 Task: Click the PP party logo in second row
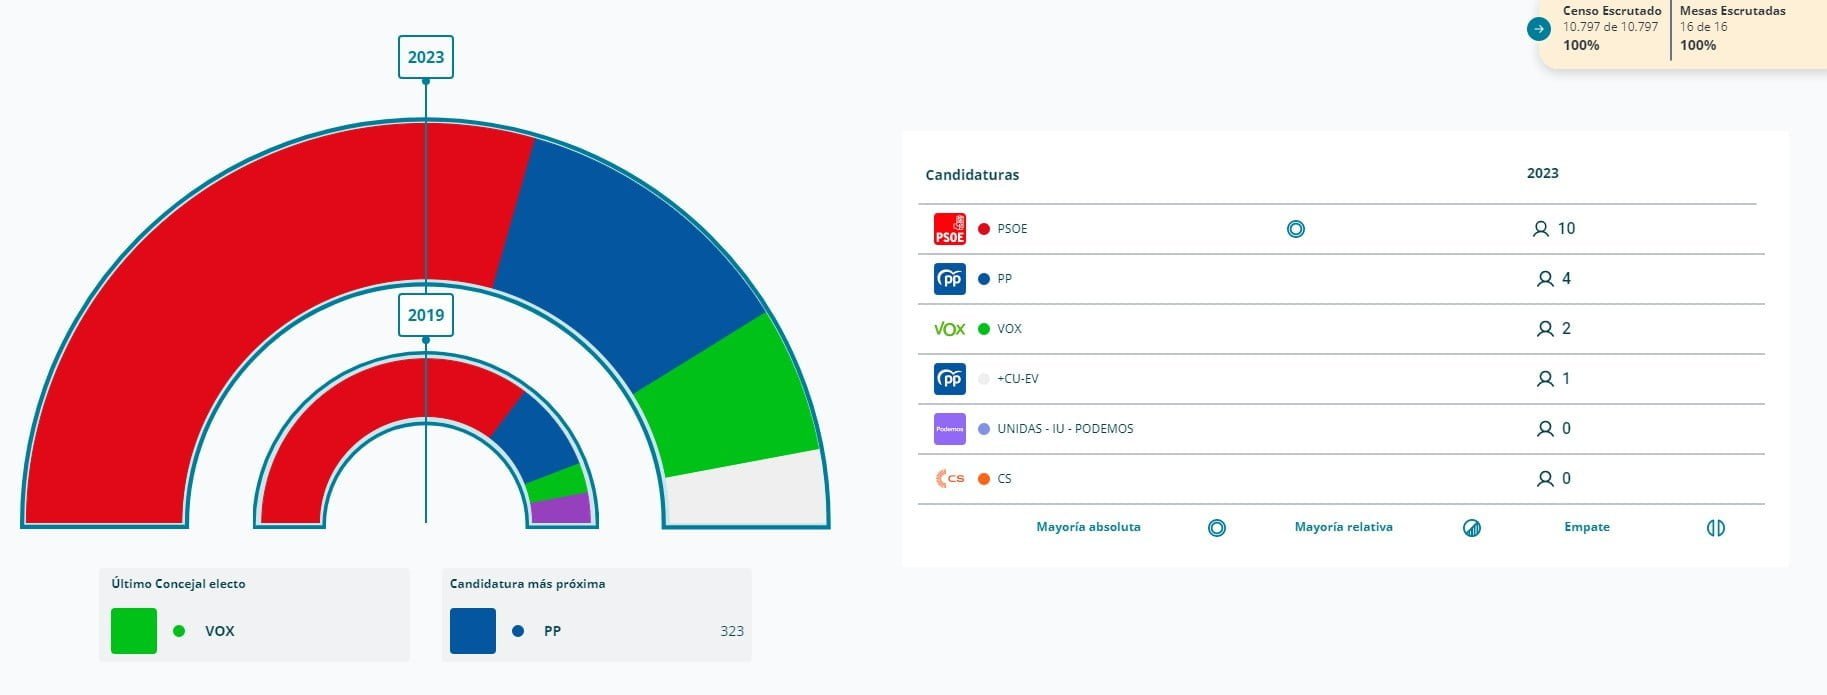(949, 279)
